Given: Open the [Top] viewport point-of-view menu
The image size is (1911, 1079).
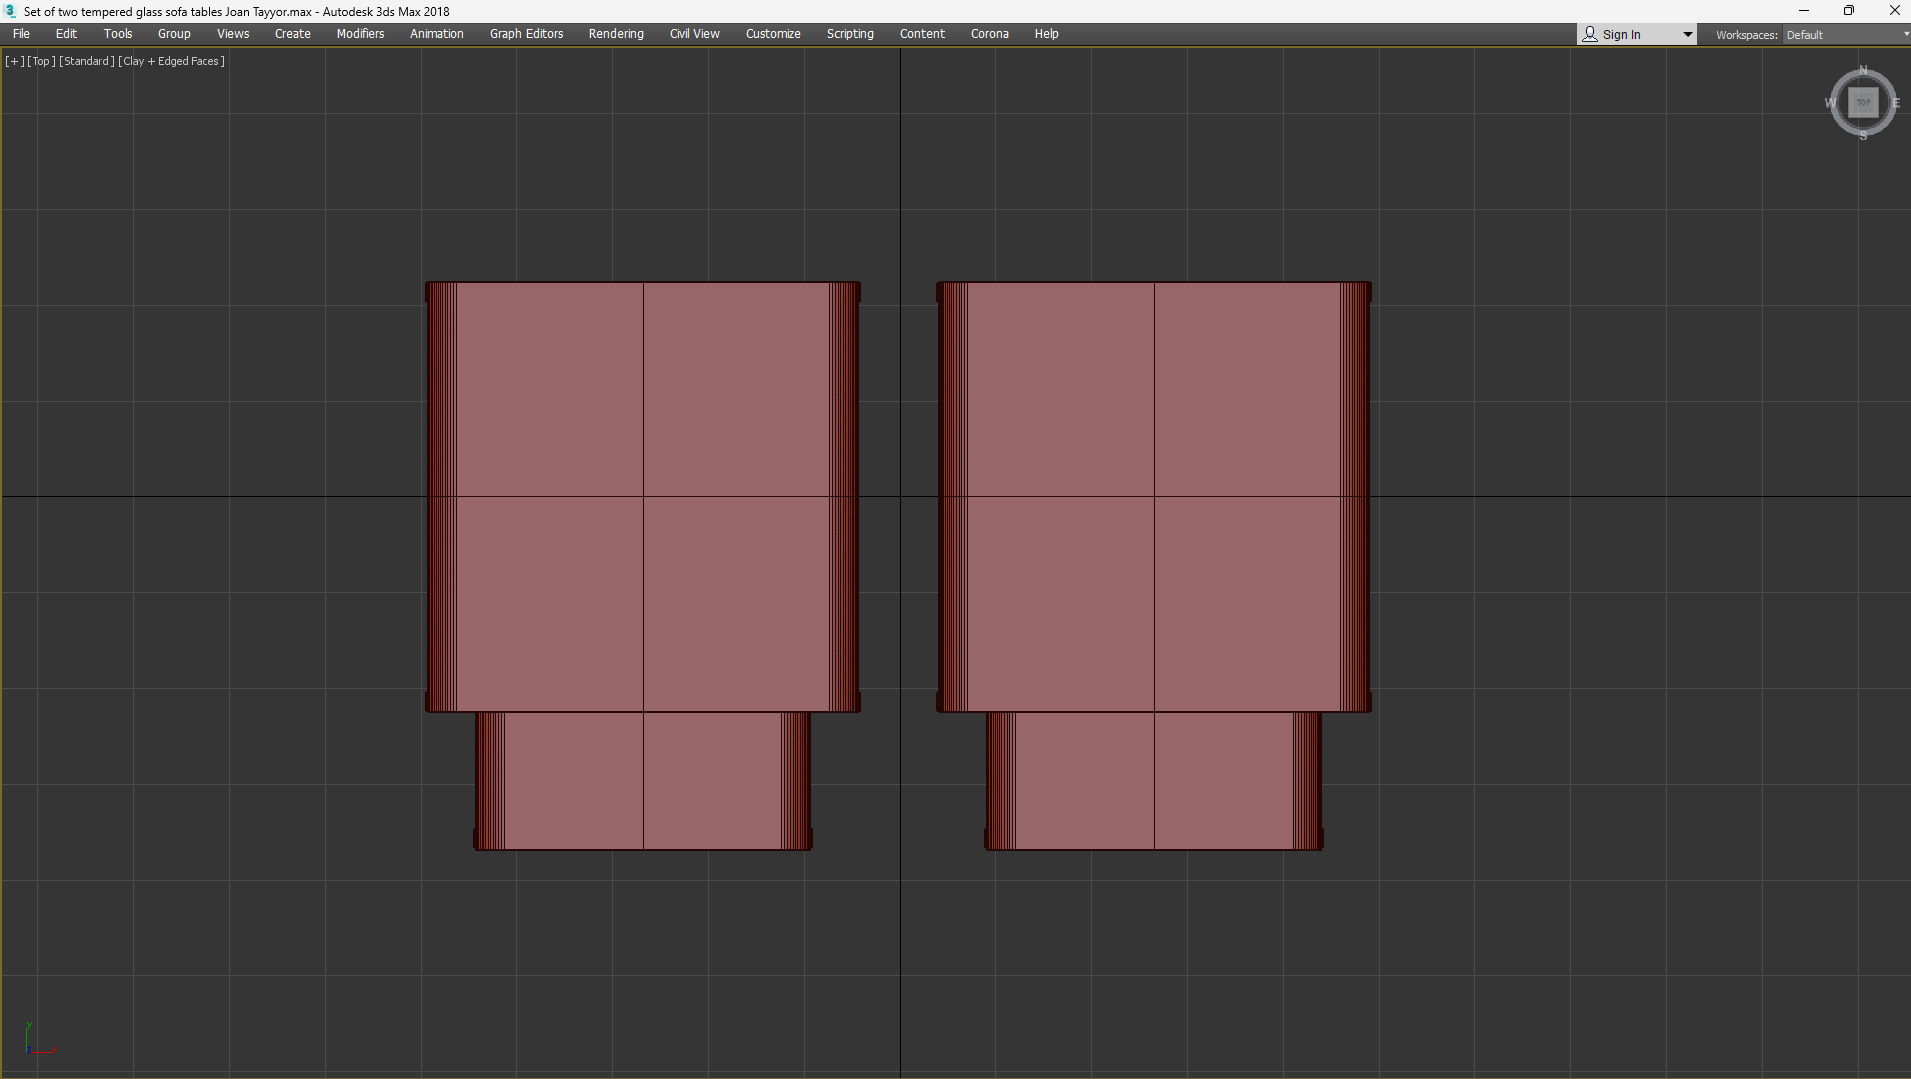Looking at the screenshot, I should click(41, 61).
